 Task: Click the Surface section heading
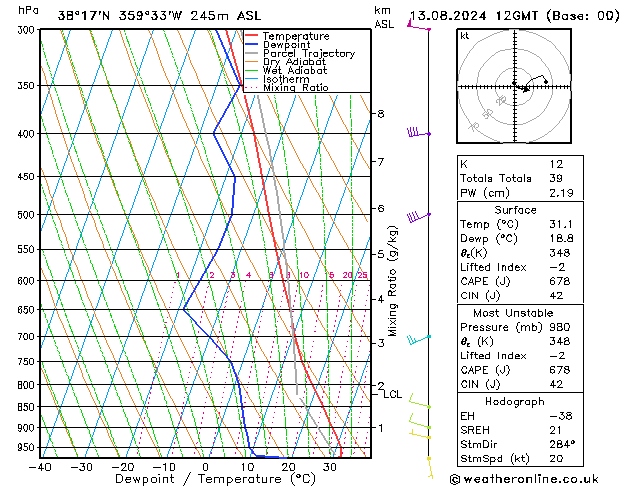[514, 210]
